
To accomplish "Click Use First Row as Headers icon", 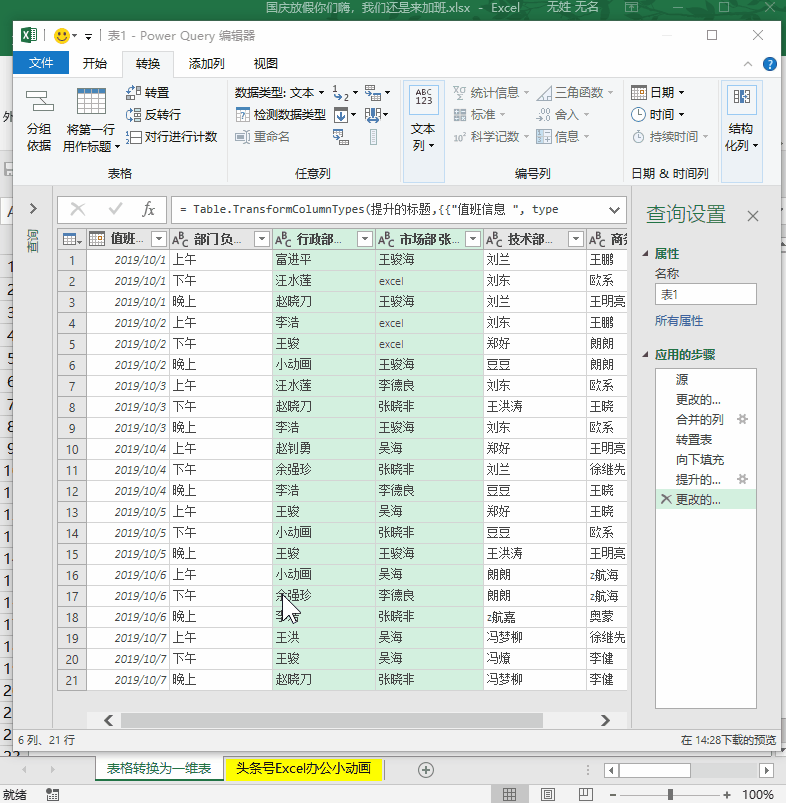I will [91, 101].
